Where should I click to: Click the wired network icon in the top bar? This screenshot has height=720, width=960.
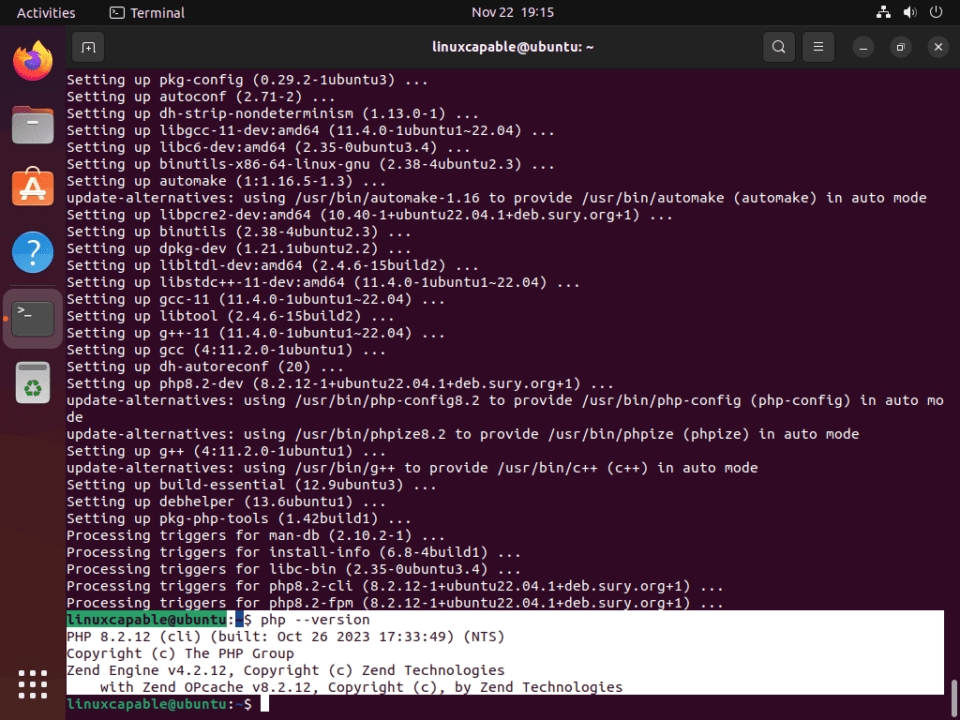point(883,12)
